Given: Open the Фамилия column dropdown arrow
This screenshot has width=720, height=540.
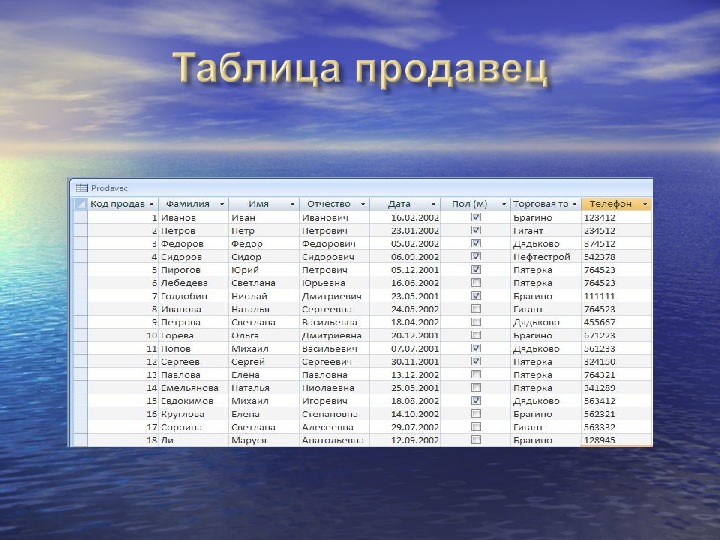Looking at the screenshot, I should tap(222, 204).
